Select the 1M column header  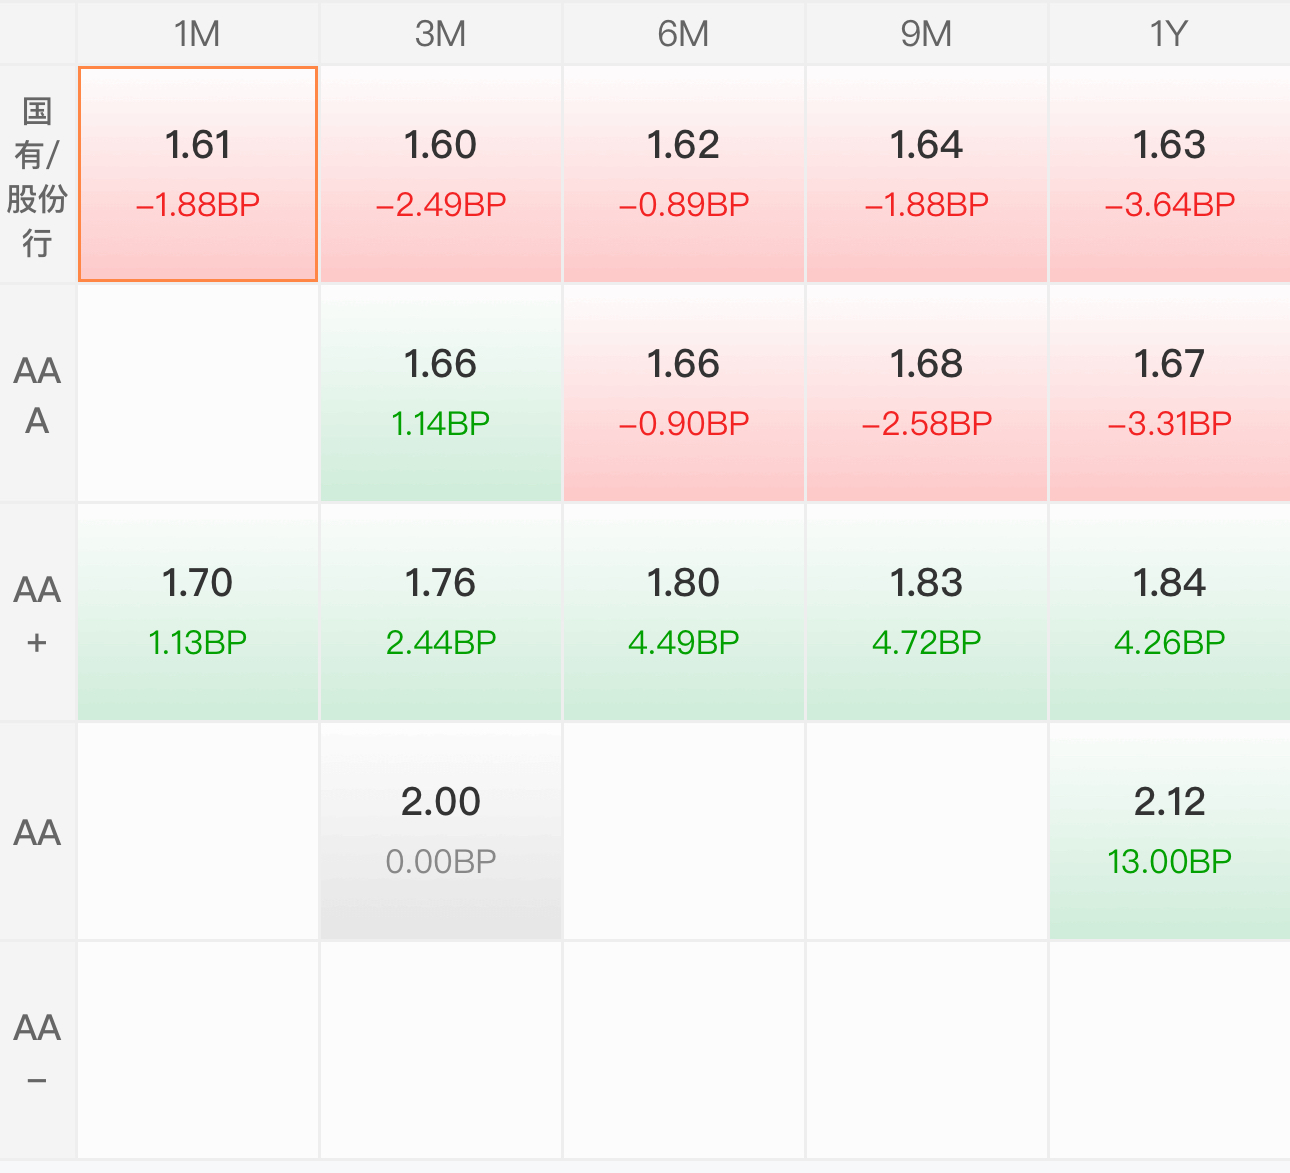pyautogui.click(x=198, y=34)
